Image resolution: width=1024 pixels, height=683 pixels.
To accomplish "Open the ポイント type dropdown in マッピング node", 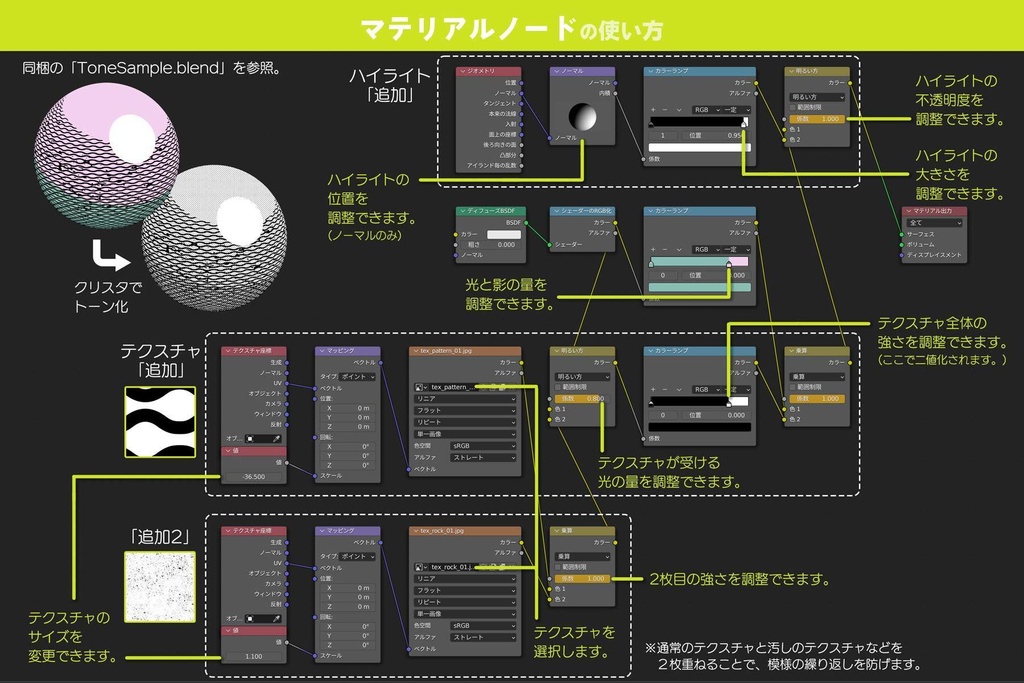I will tap(357, 378).
